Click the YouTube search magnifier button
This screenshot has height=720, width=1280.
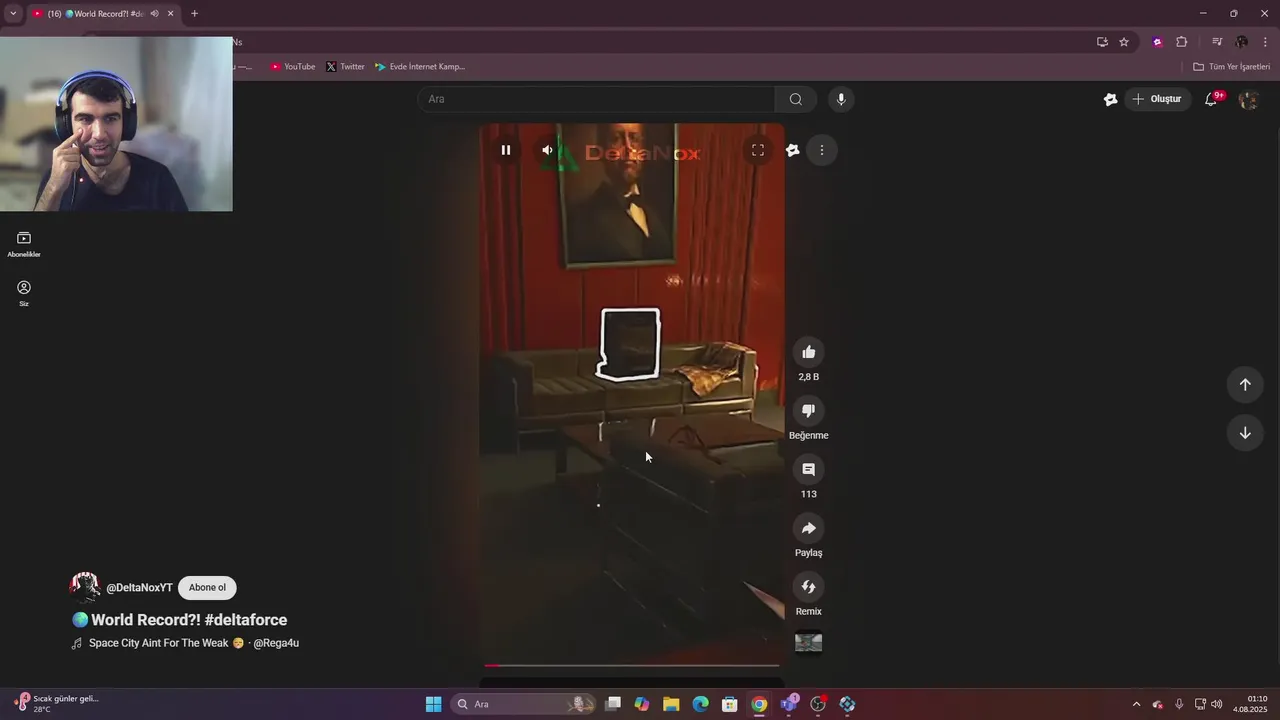point(796,99)
